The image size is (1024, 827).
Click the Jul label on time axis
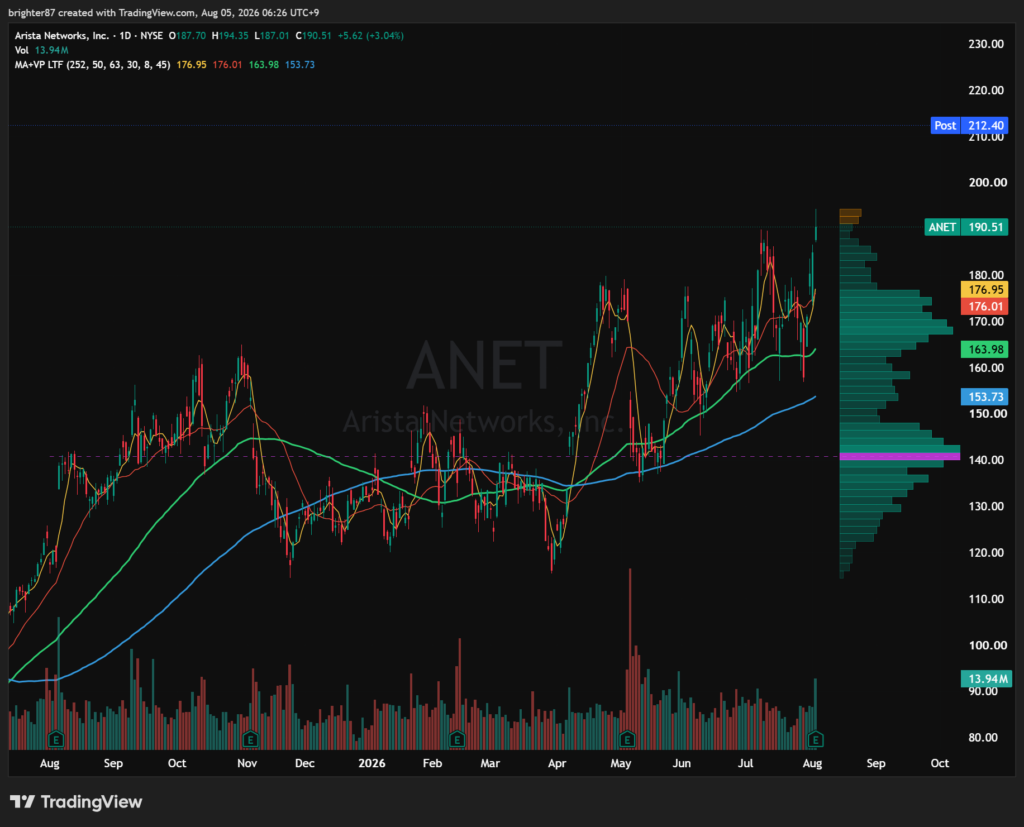[x=745, y=763]
